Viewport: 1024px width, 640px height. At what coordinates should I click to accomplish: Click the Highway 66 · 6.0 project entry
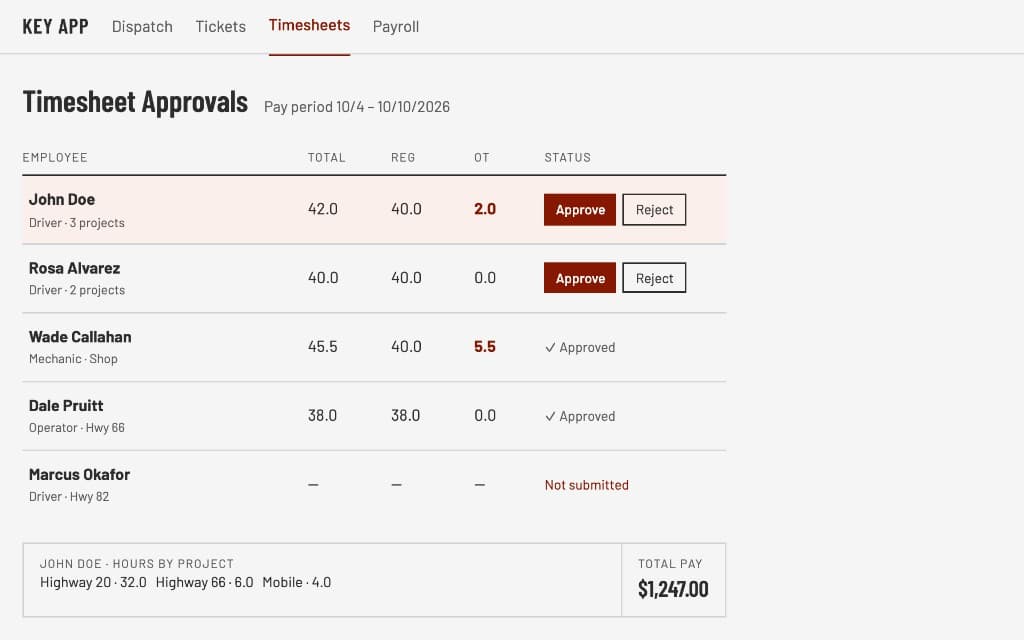[204, 583]
